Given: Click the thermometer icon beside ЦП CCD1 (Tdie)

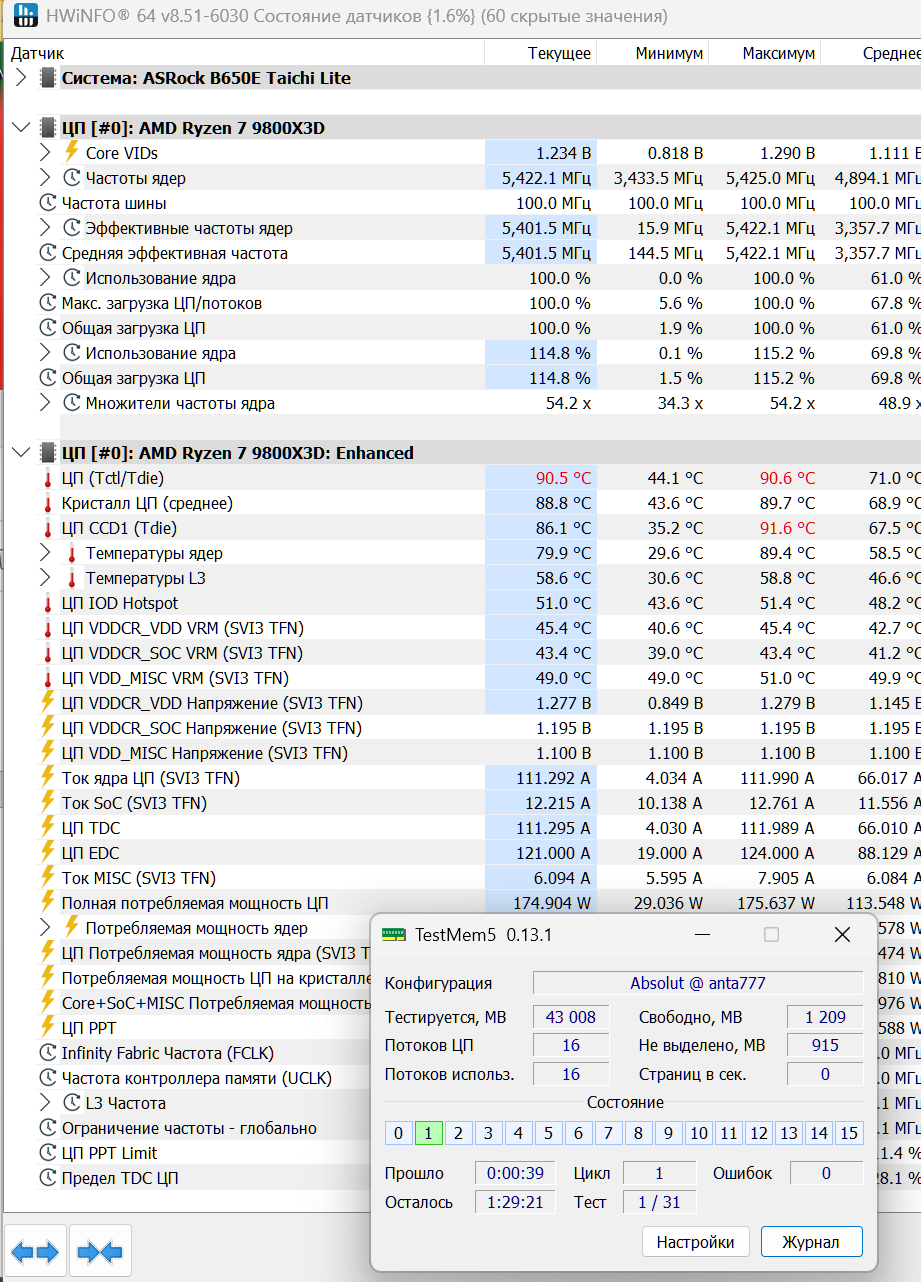Looking at the screenshot, I should 48,528.
